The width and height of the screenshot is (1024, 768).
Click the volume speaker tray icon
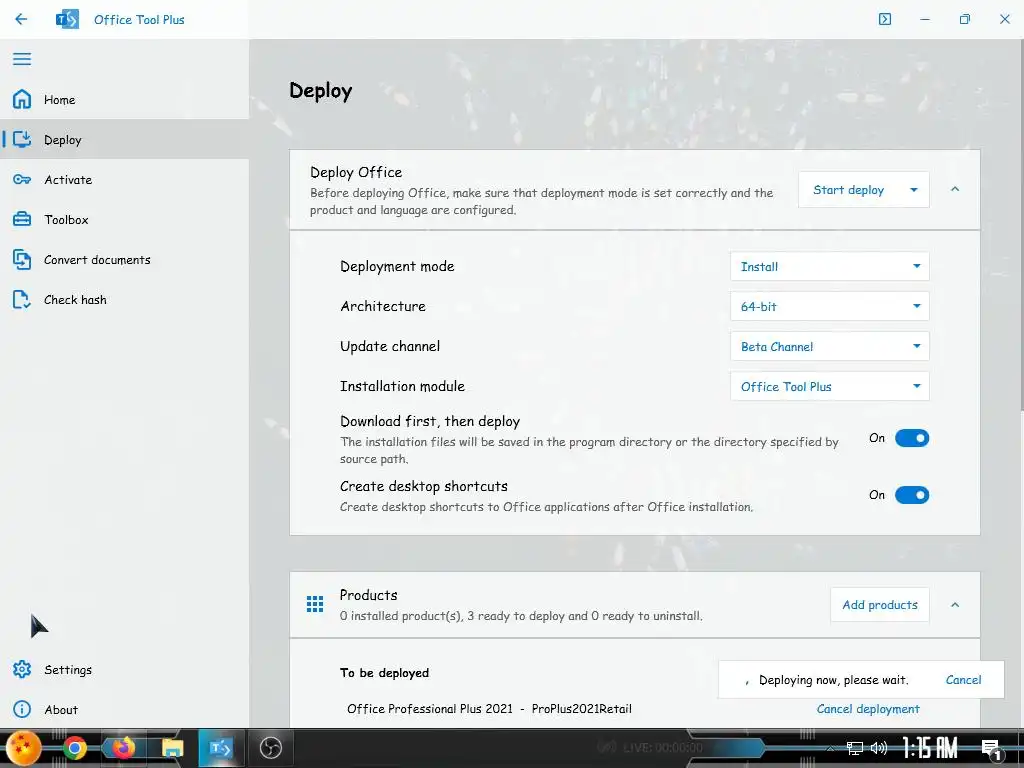[878, 748]
